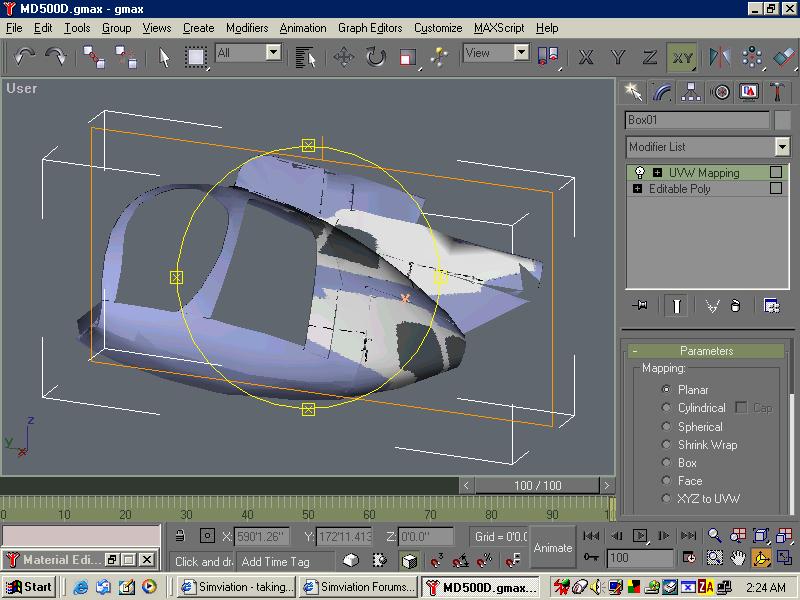Open the Modifier List dropdown
This screenshot has height=600, width=800.
coord(781,147)
